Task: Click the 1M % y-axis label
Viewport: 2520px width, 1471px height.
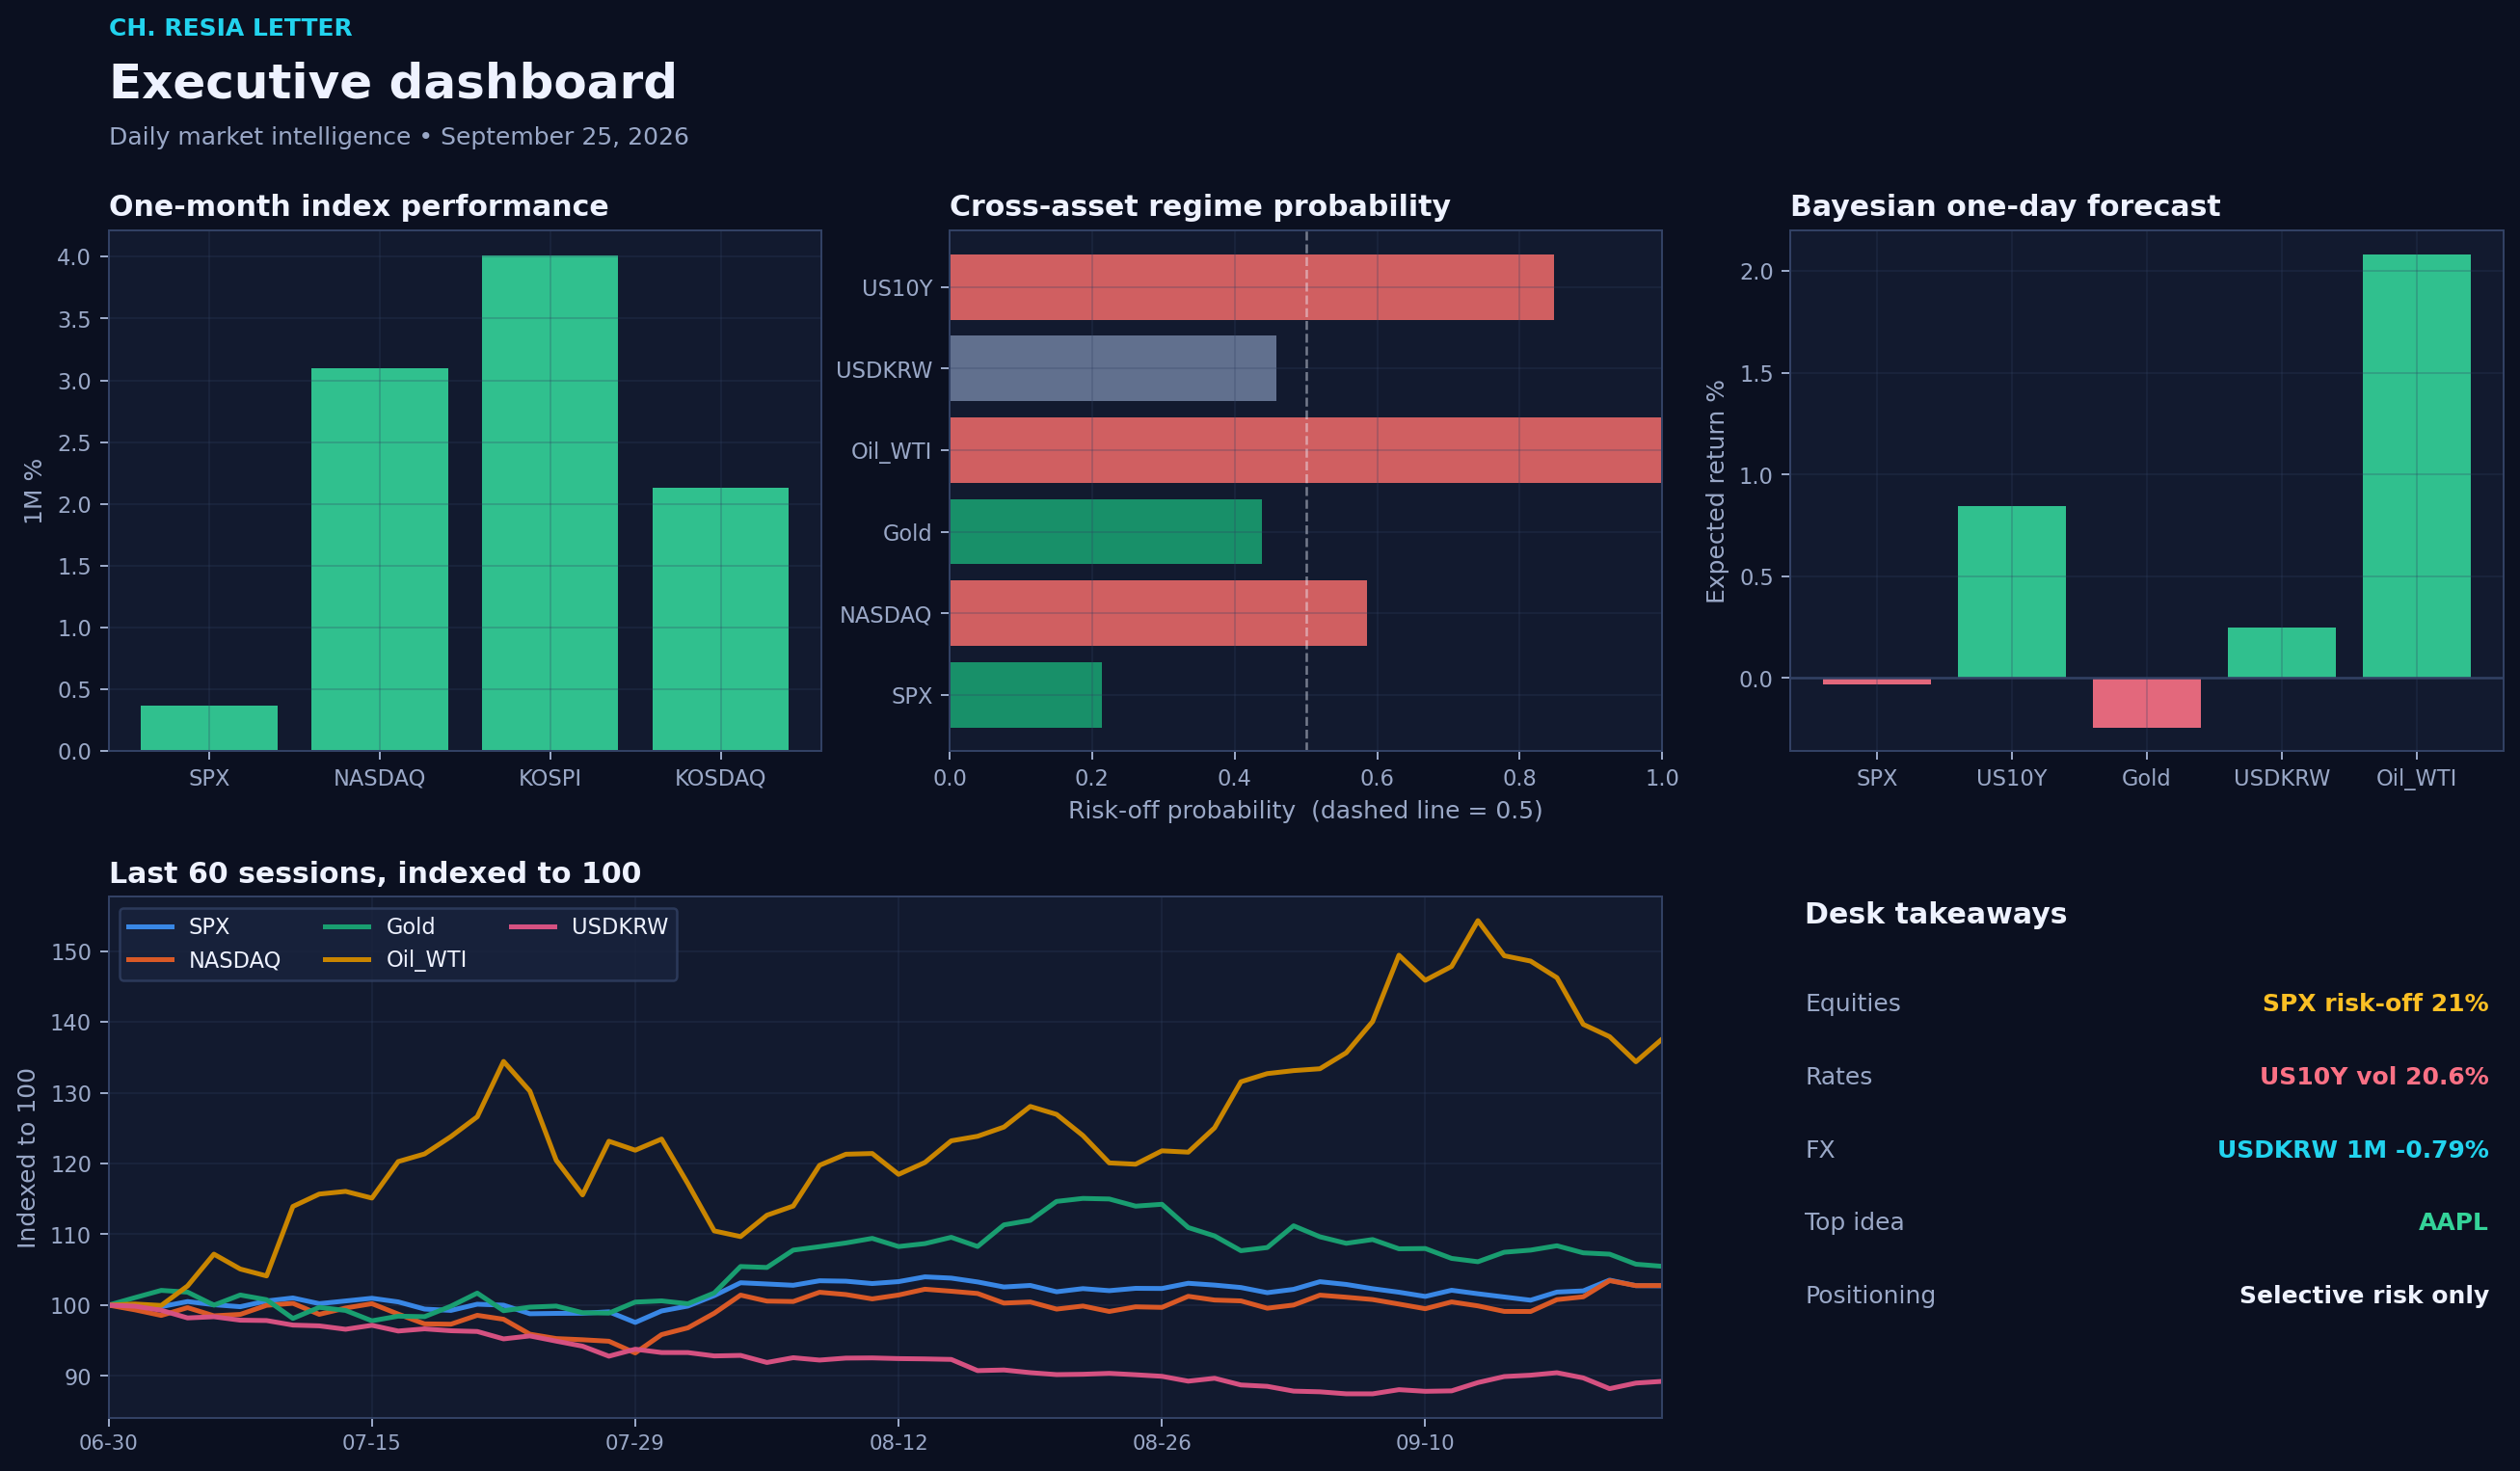Action: click(x=33, y=491)
